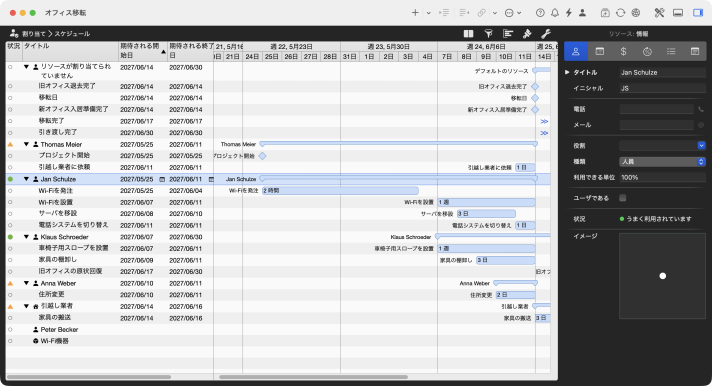The image size is (712, 386).
Task: Click the notification bell toolbar icon
Action: [x=554, y=13]
